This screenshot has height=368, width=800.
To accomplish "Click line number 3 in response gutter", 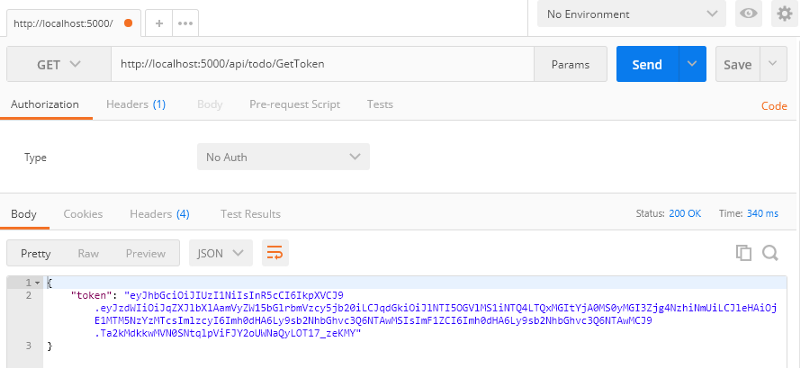I will click(29, 346).
